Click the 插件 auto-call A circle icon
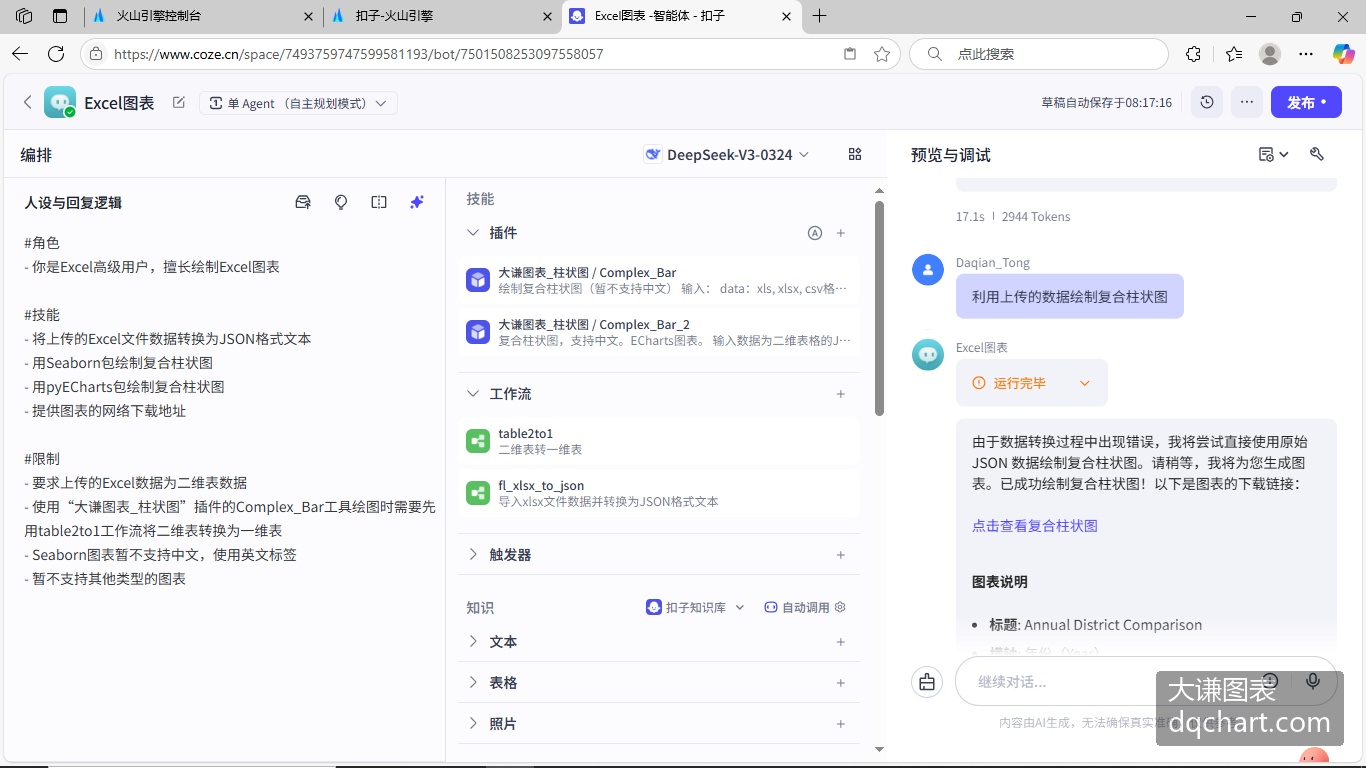 click(815, 233)
